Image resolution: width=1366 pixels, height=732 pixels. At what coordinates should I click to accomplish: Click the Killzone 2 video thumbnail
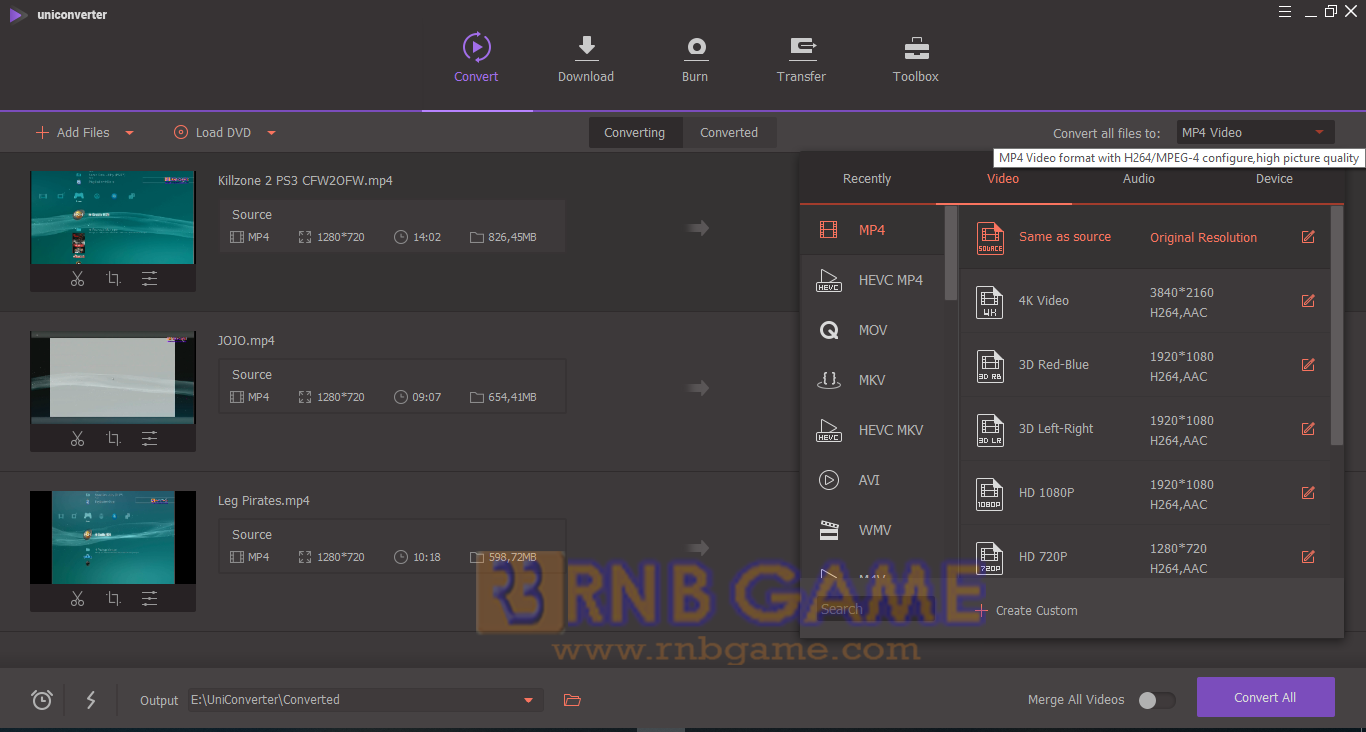[113, 217]
